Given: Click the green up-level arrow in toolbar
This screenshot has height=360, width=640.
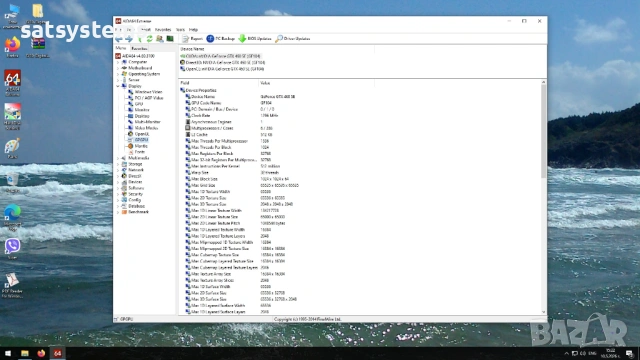Looking at the screenshot, I should coord(140,39).
